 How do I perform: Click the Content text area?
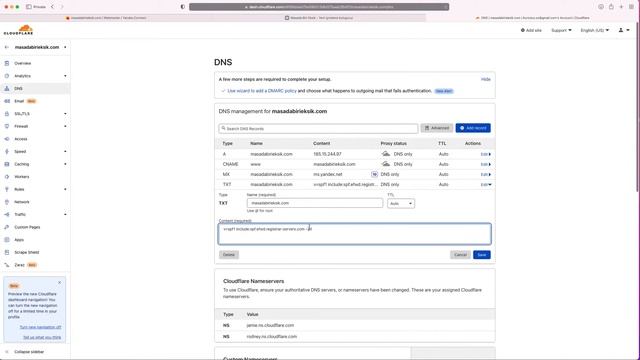(355, 234)
